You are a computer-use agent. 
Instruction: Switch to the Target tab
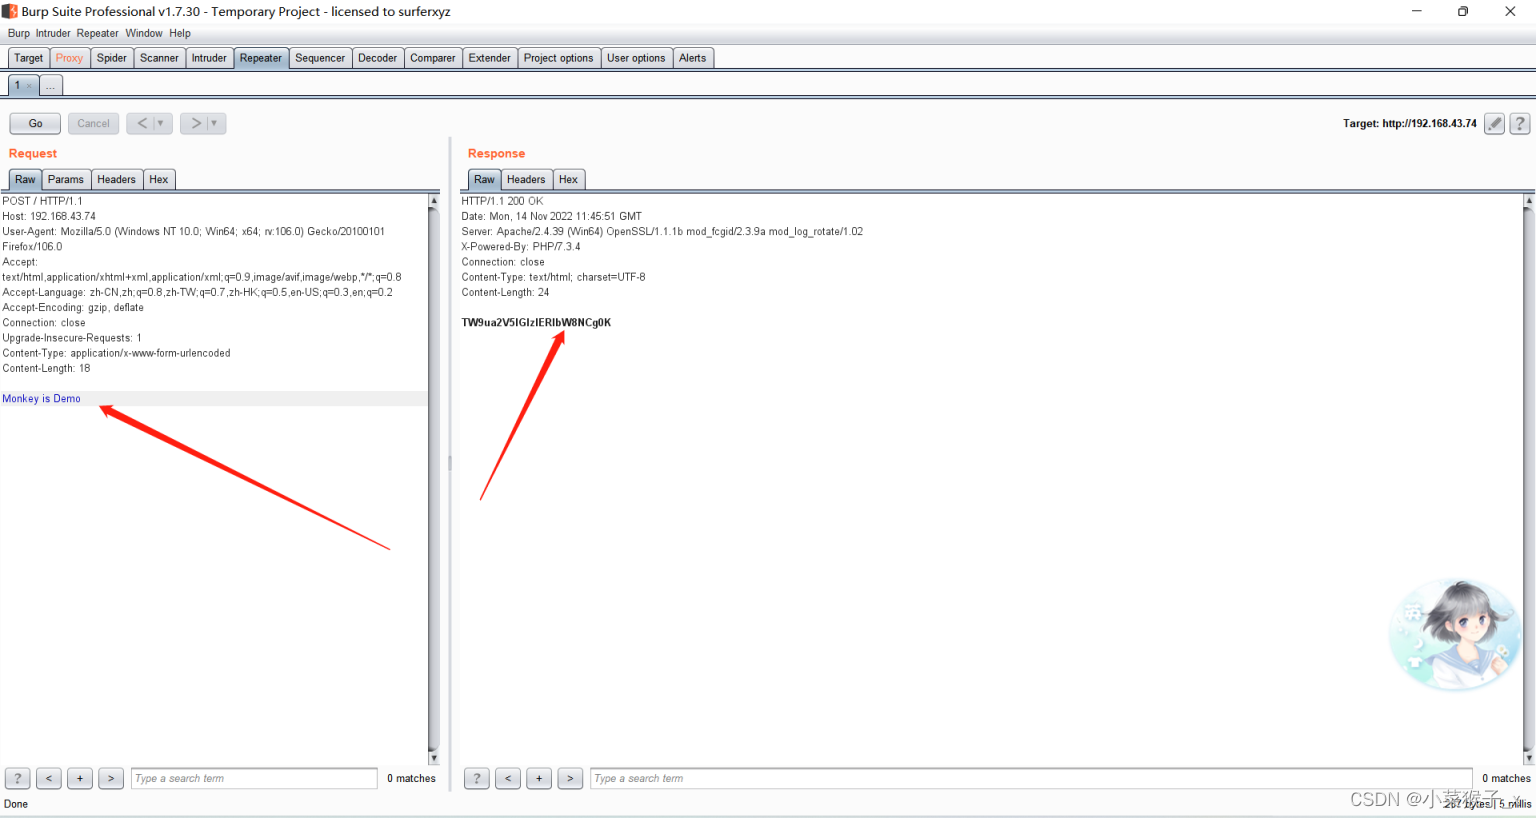28,58
